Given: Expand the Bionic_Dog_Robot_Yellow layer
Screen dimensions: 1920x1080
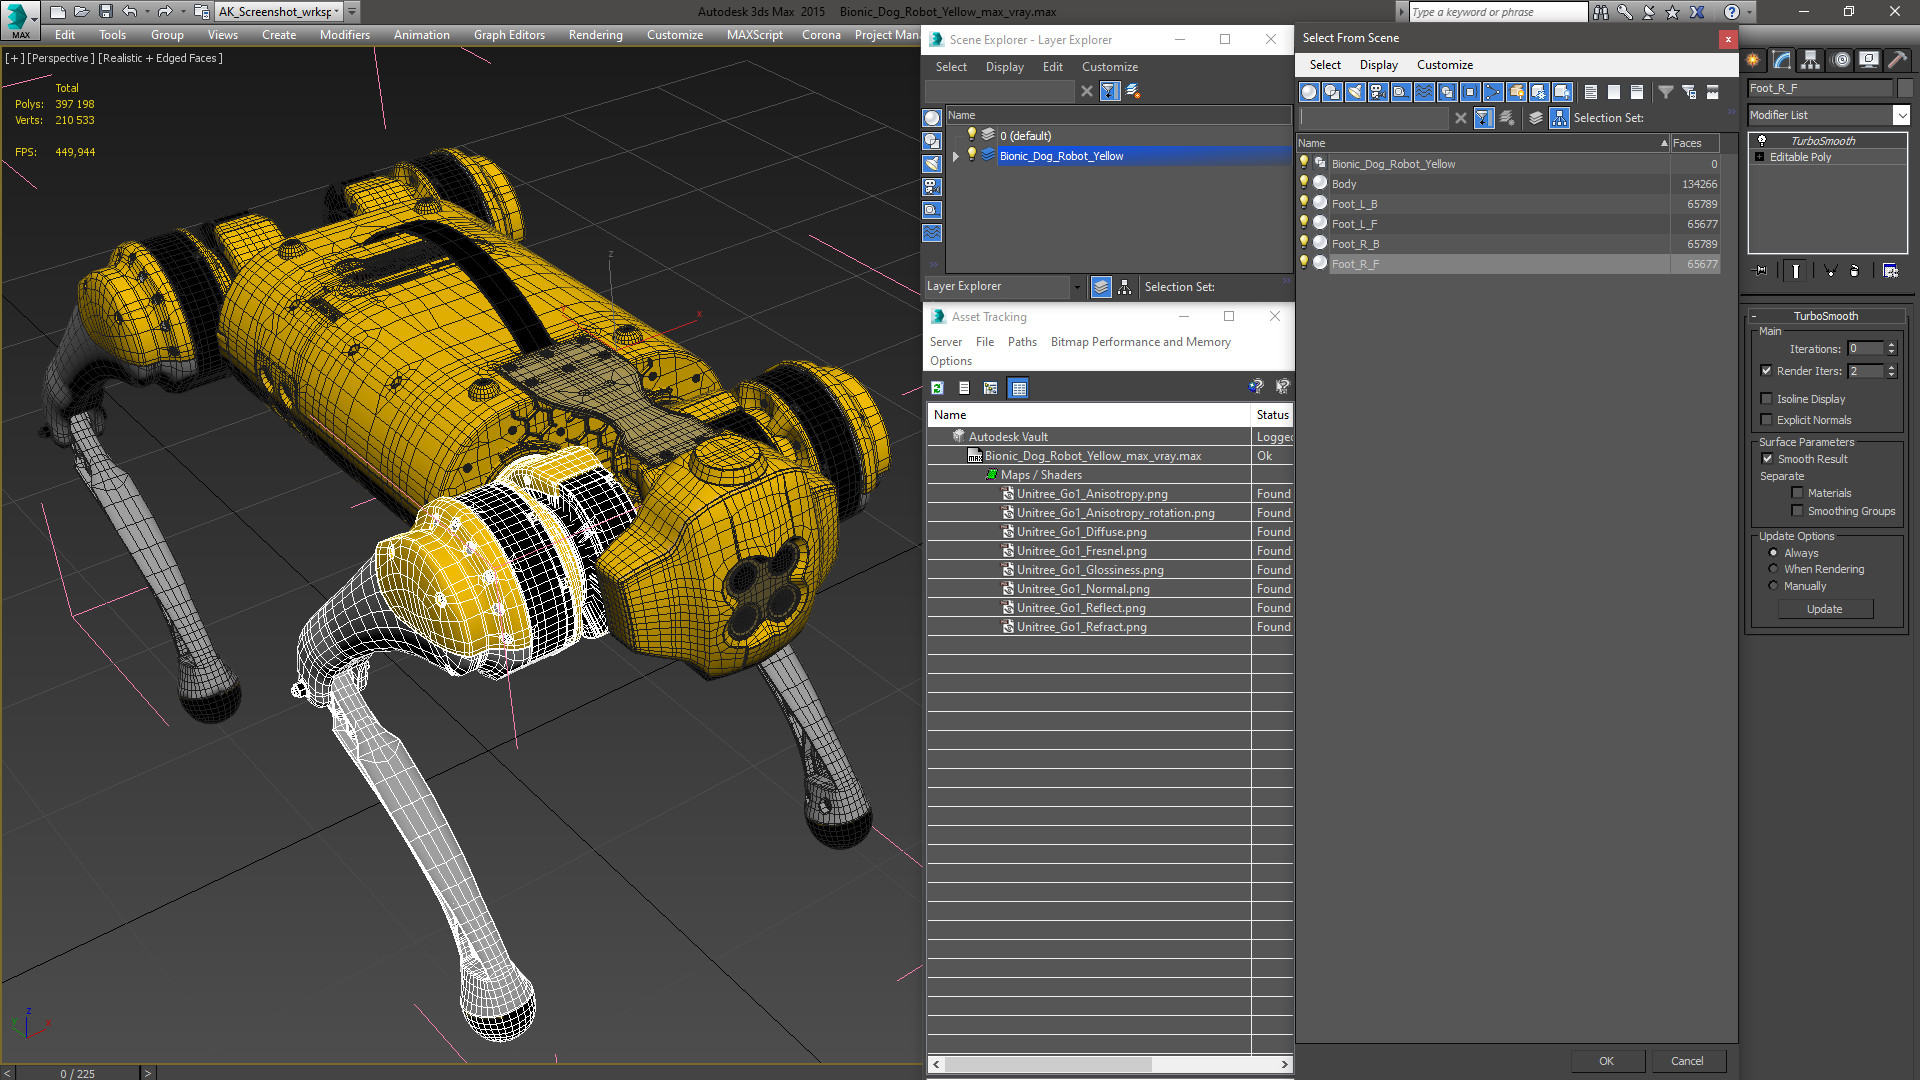Looking at the screenshot, I should [x=956, y=156].
